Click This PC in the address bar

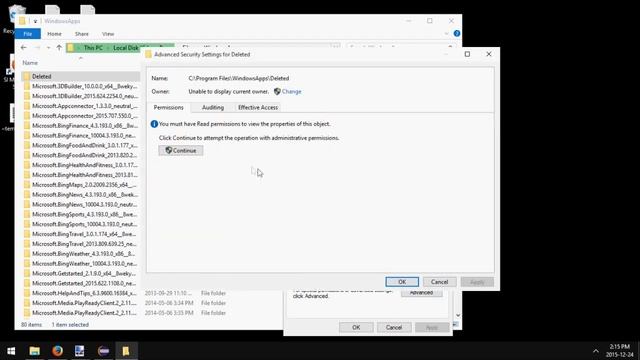93,48
